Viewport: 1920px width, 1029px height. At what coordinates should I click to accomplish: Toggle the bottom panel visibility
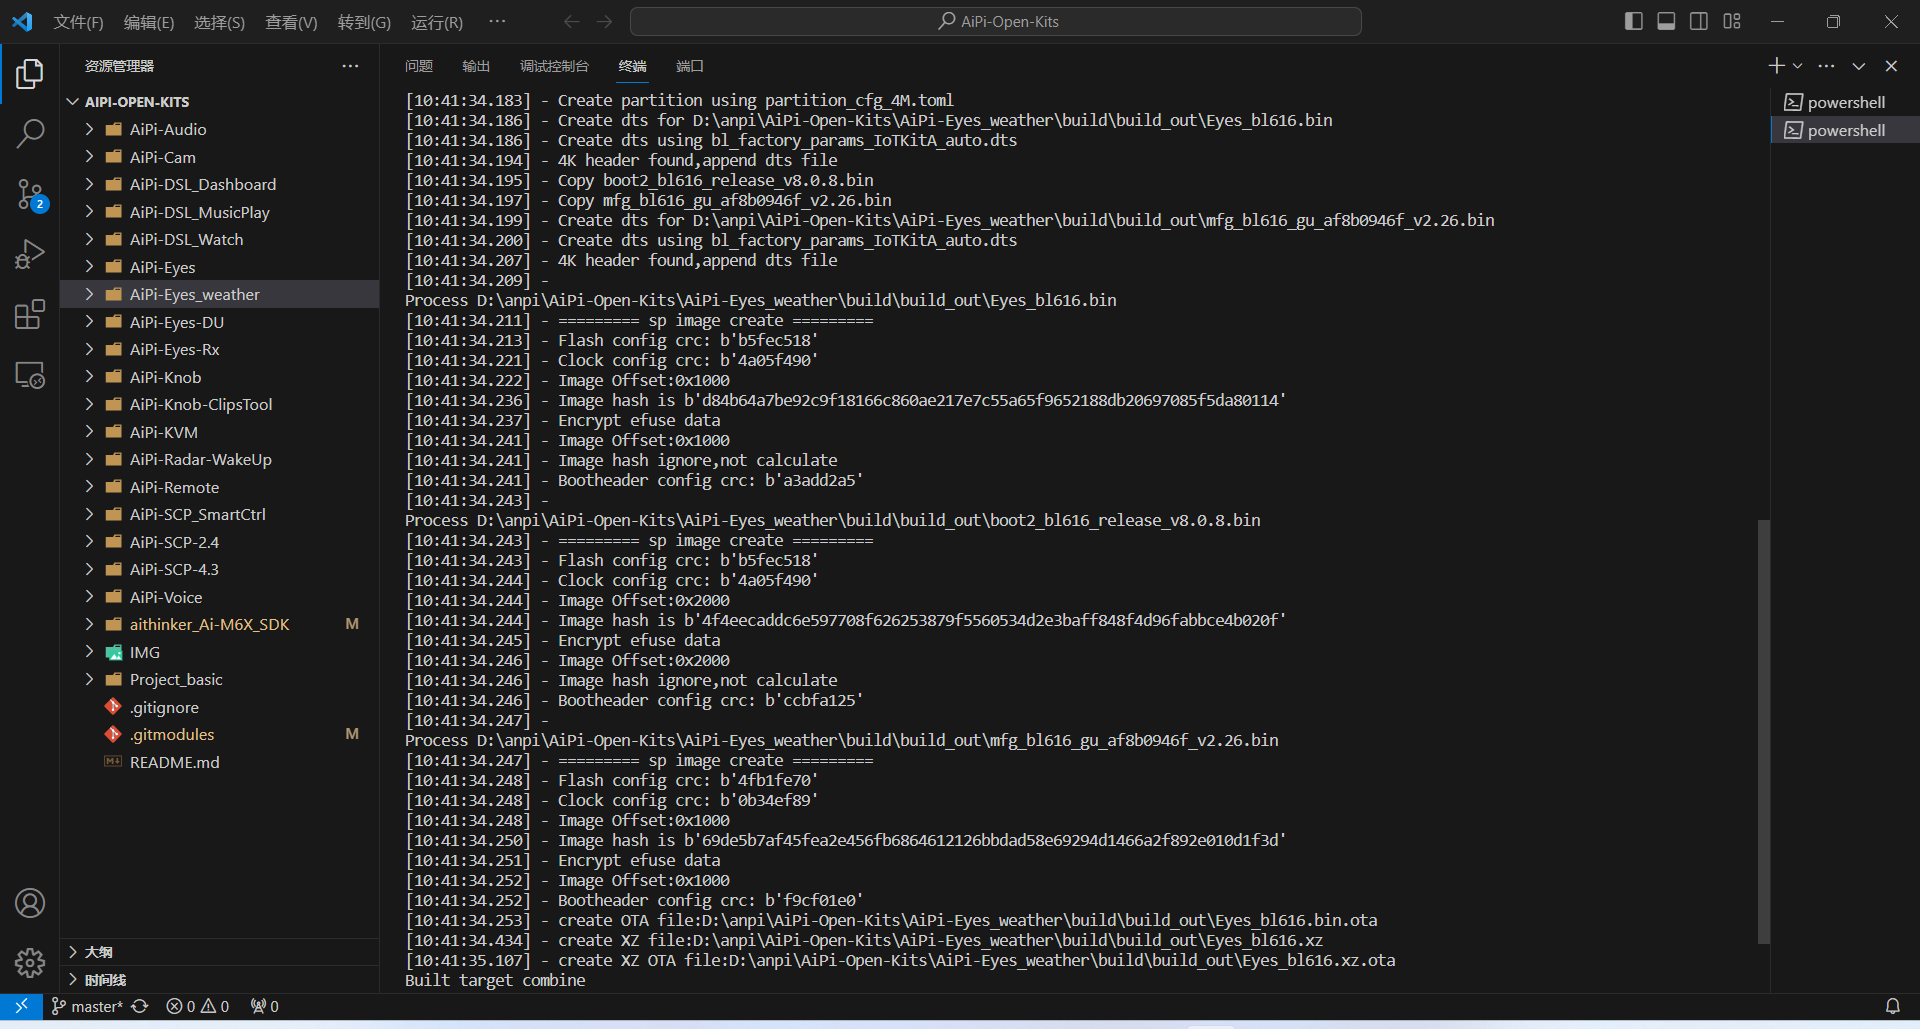coord(1666,21)
